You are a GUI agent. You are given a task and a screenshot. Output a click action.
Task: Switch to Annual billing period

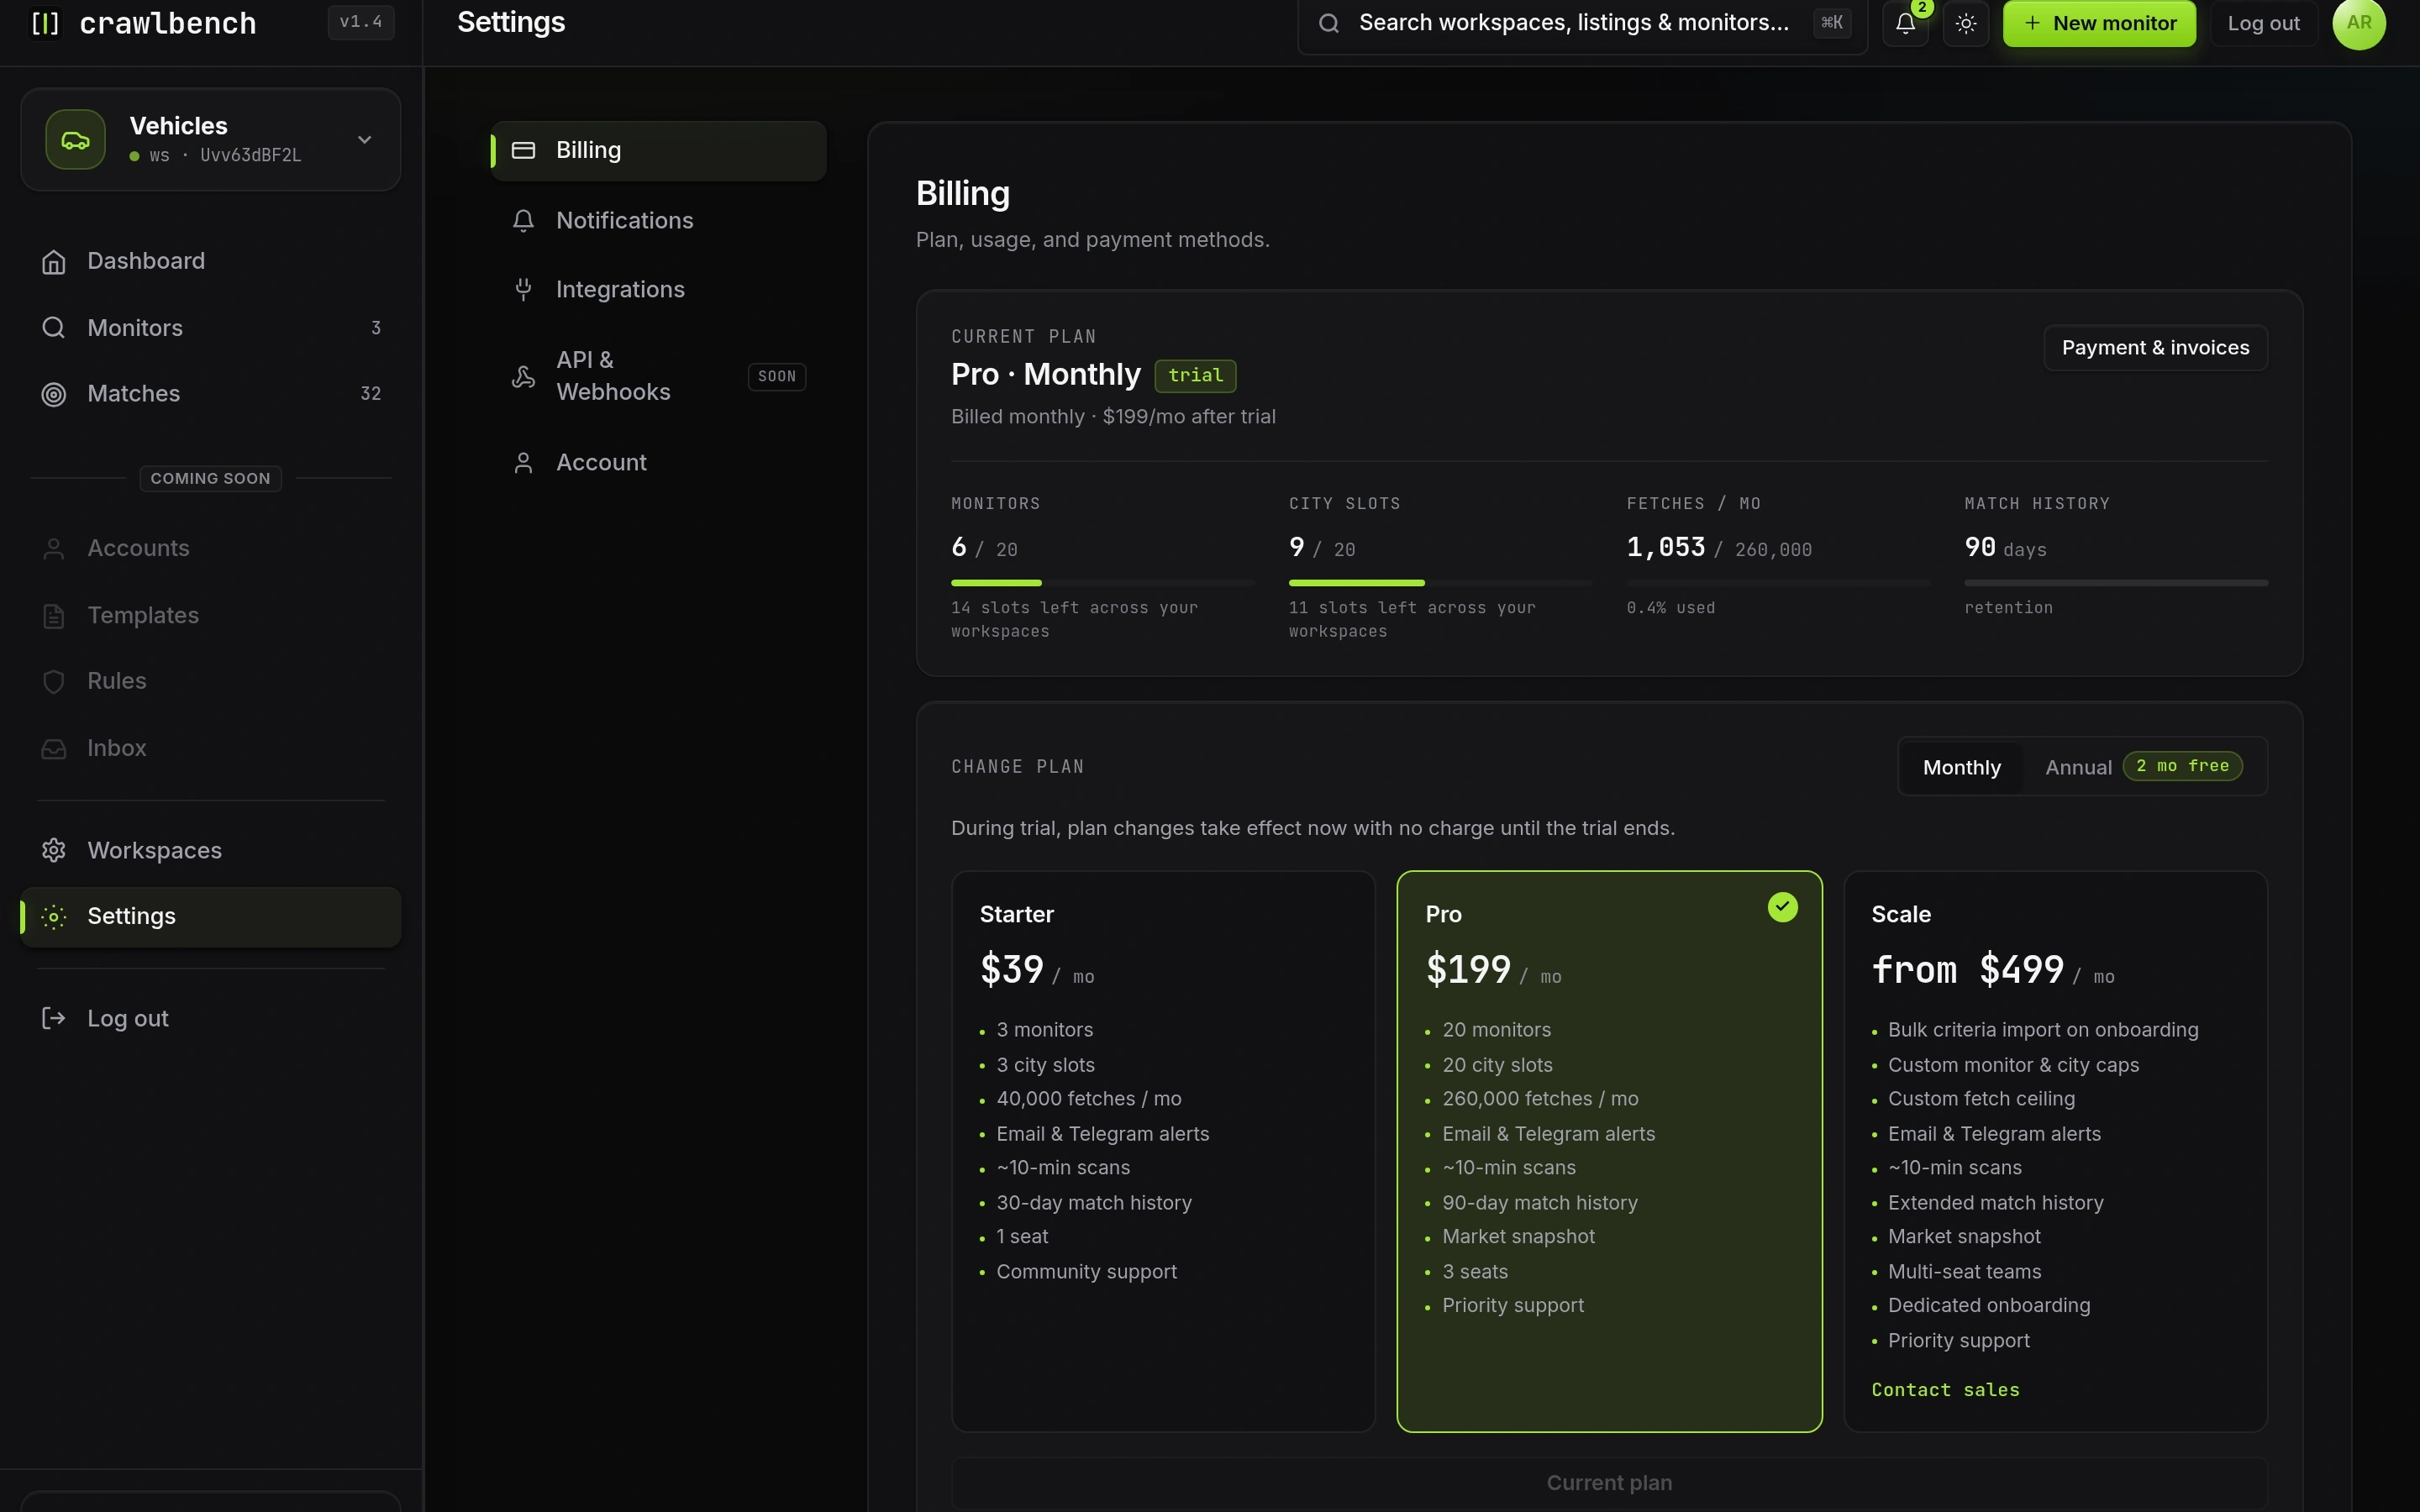(2143, 767)
